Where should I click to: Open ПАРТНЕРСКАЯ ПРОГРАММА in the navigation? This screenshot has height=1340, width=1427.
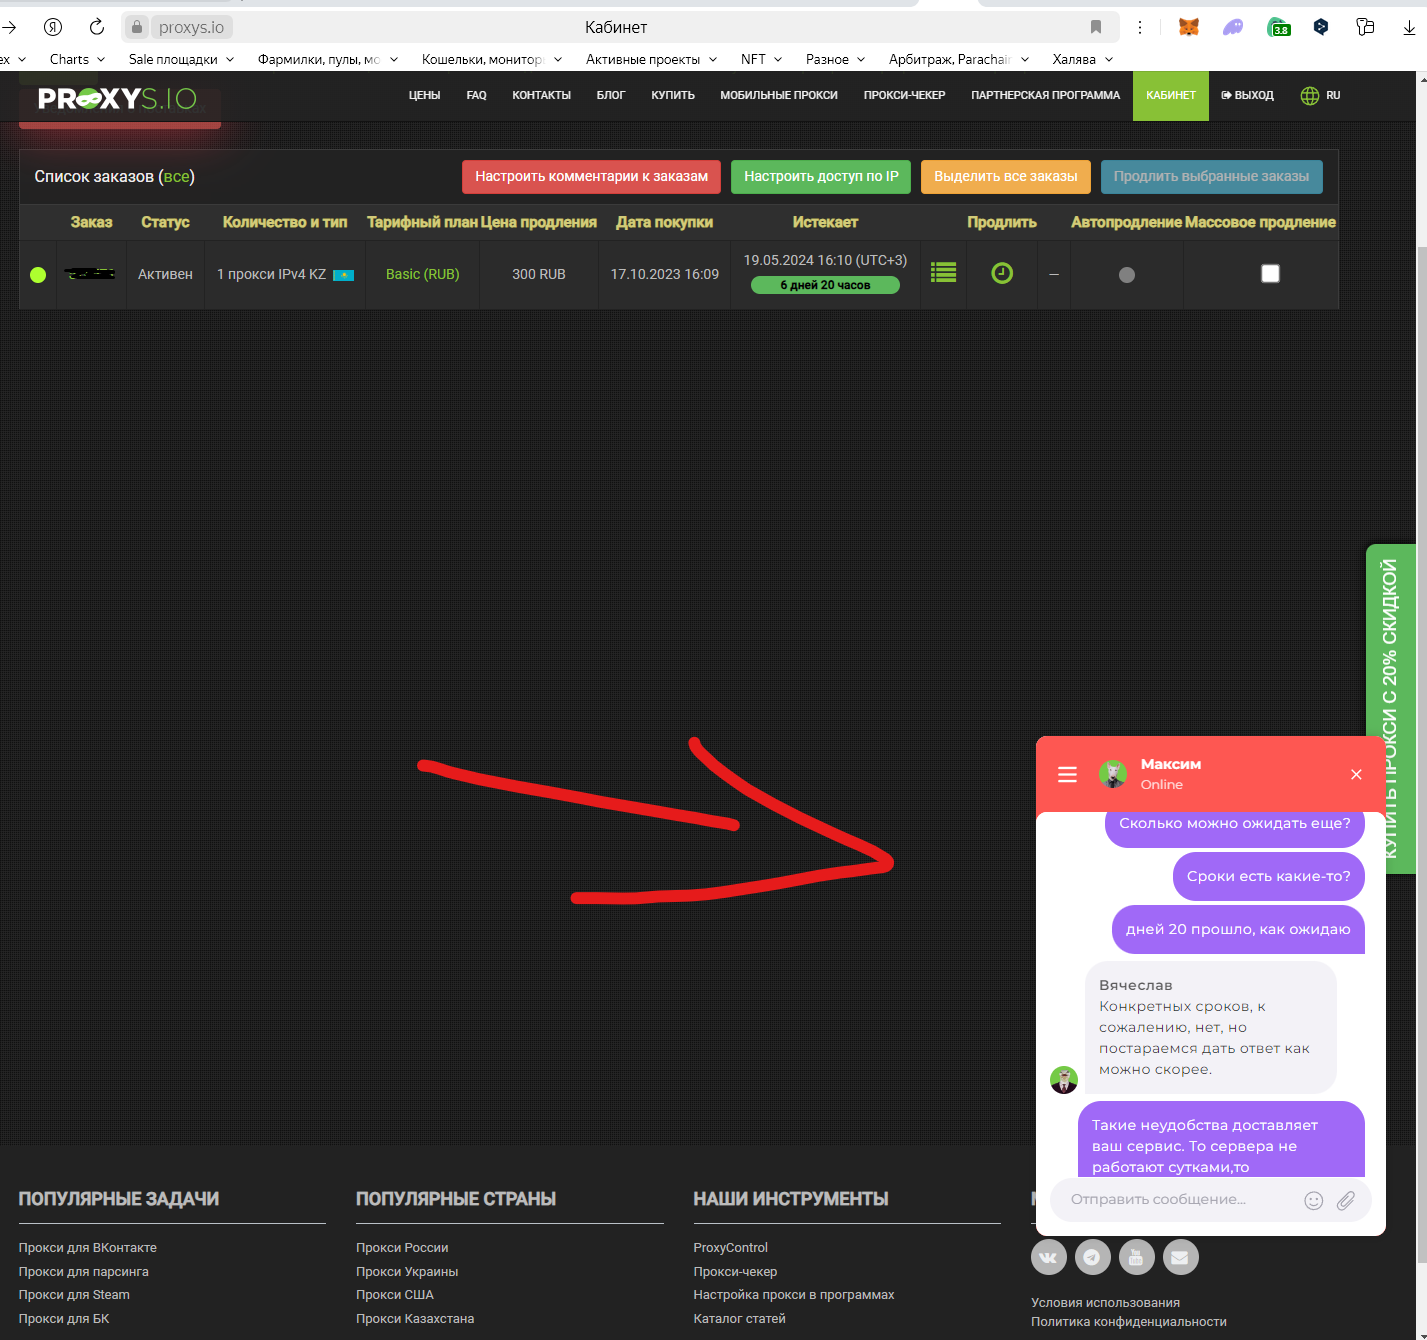[x=1045, y=96]
